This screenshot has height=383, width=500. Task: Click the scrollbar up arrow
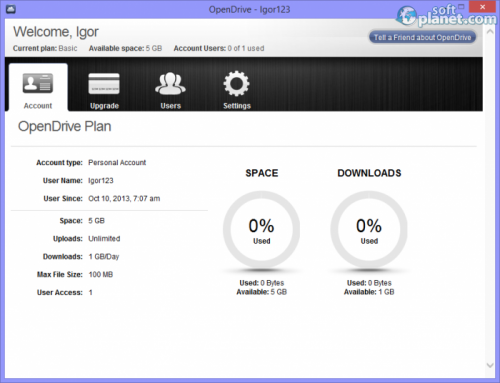490,32
